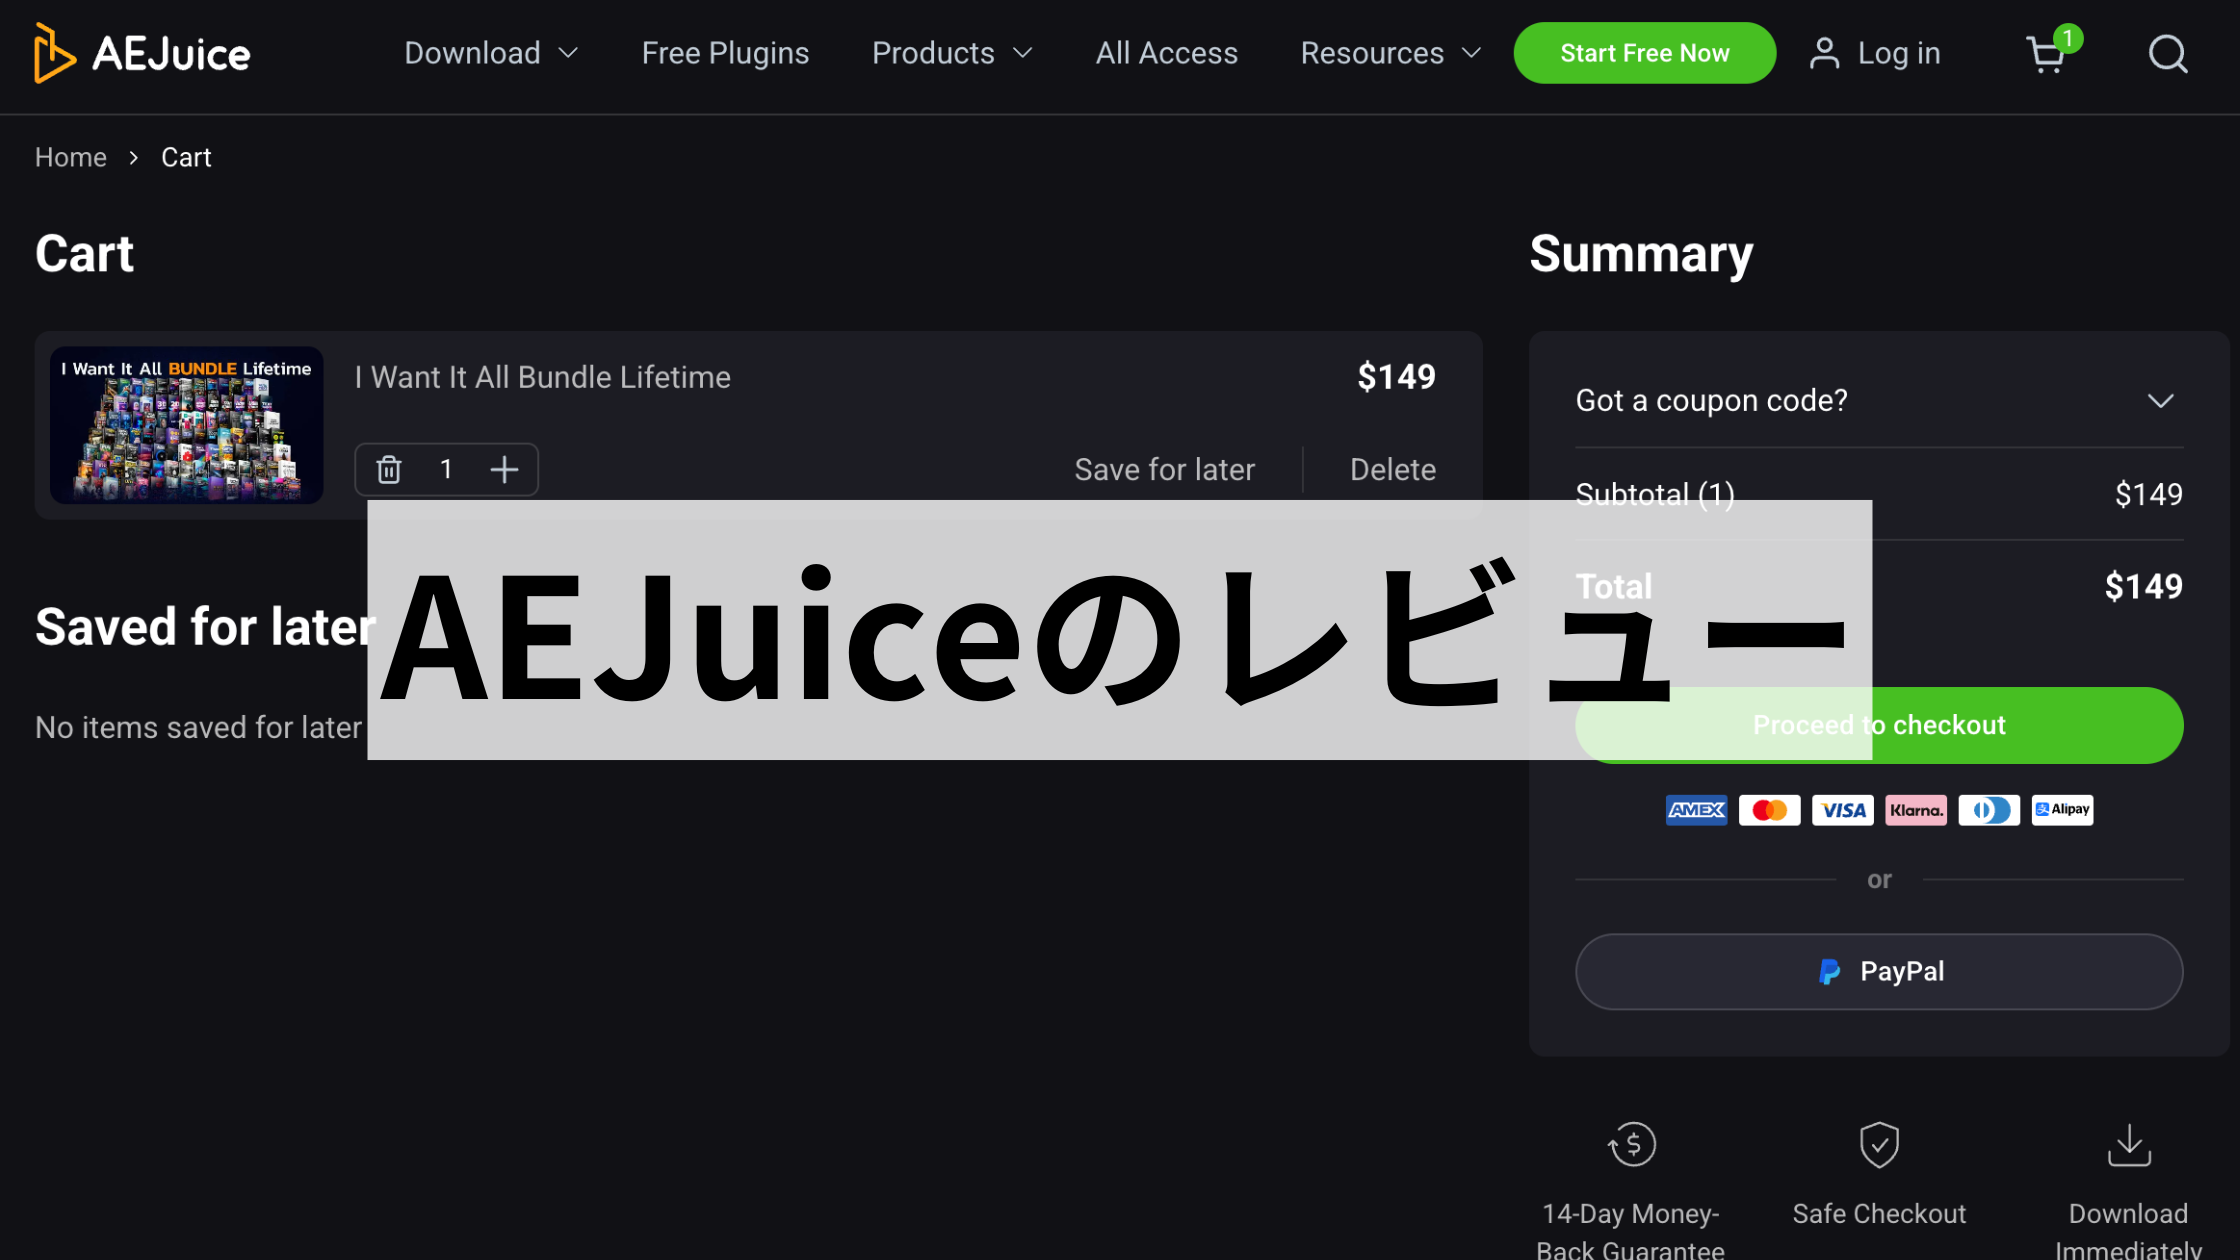Delete the bundle from cart
Viewport: 2240px width, 1260px height.
point(1392,469)
